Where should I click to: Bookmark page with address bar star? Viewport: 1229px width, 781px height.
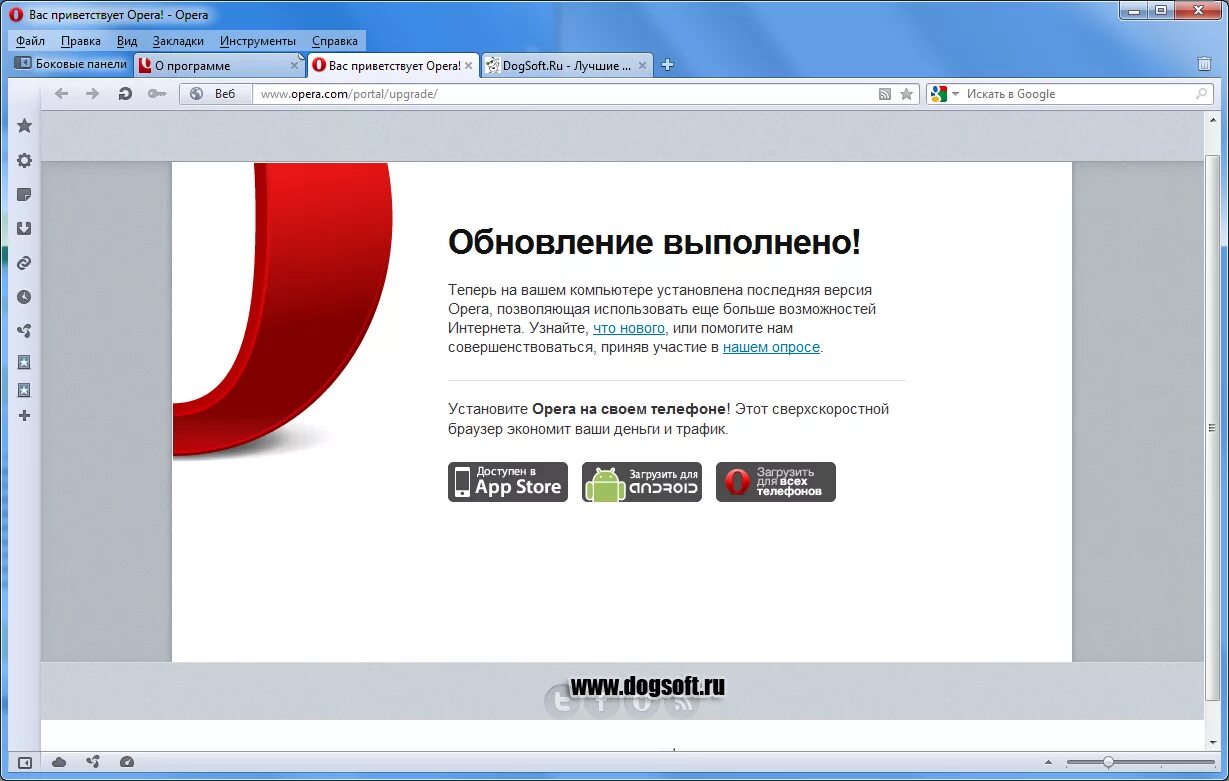[x=906, y=94]
